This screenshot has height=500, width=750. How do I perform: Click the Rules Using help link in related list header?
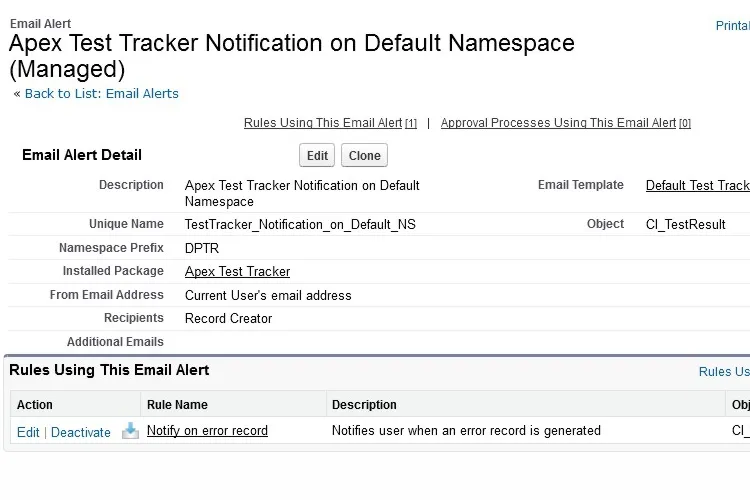[724, 372]
